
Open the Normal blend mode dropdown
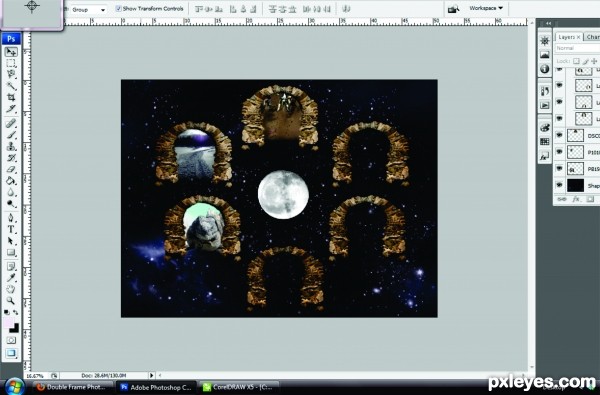577,48
